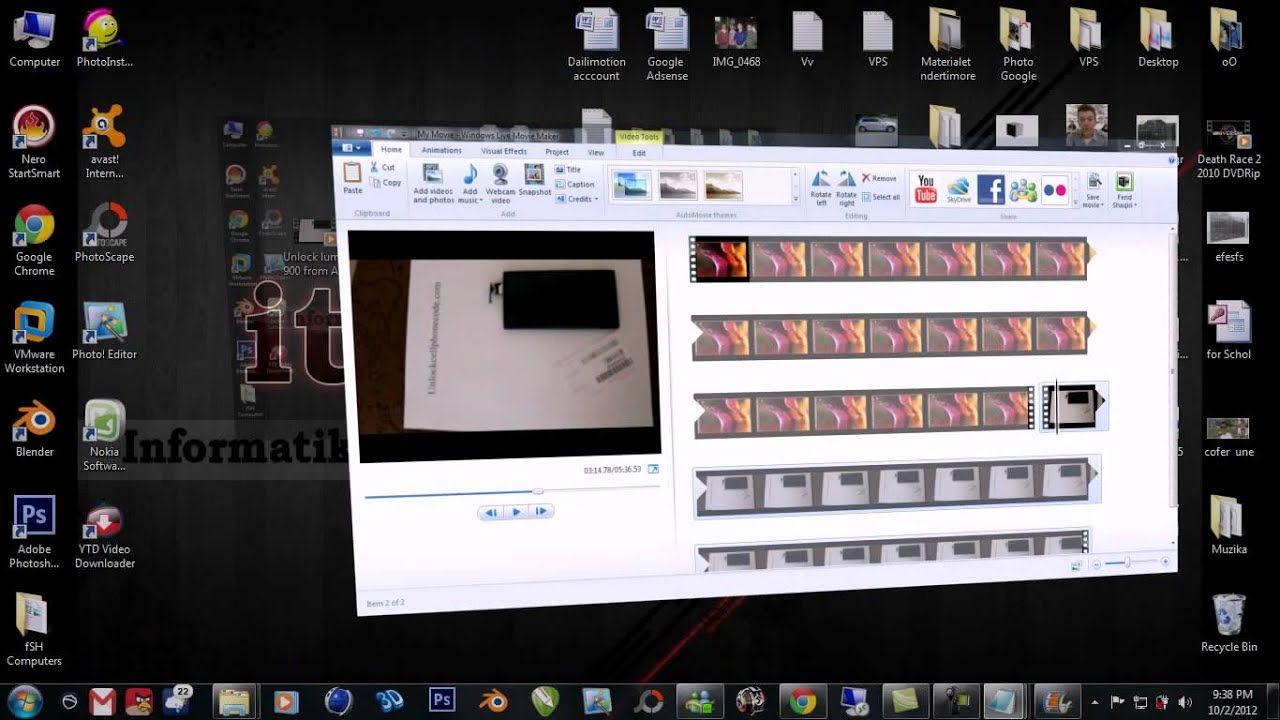Share the movie to SkyDrive
Viewport: 1280px width, 720px height.
coord(959,190)
